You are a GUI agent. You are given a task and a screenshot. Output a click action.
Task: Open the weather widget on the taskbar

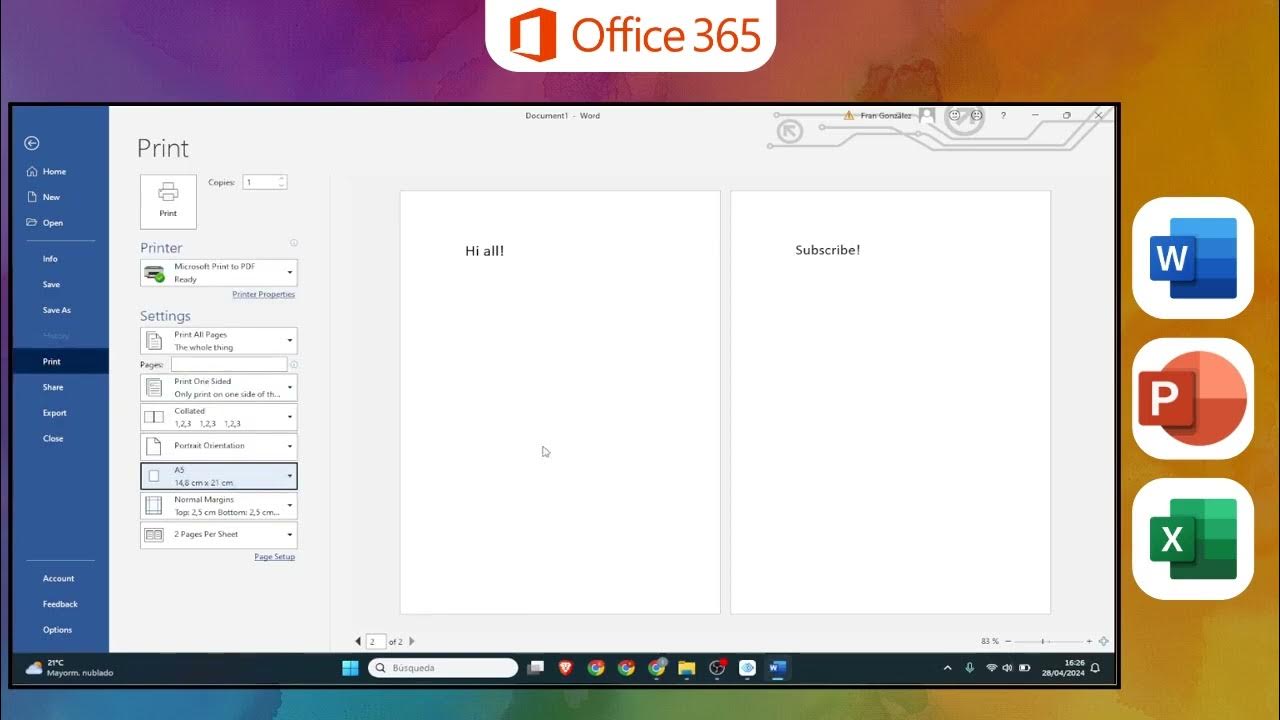coord(68,668)
